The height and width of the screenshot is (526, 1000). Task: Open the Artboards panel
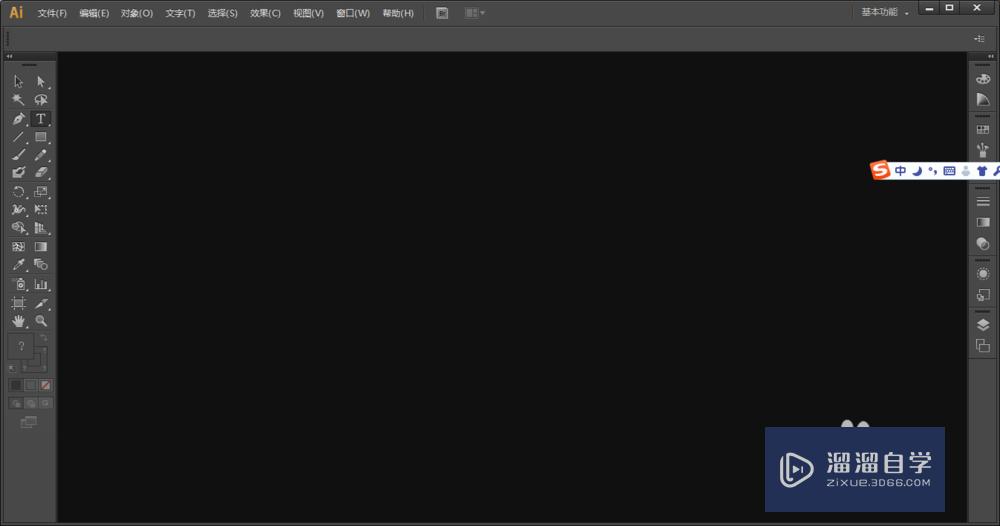pos(983,346)
